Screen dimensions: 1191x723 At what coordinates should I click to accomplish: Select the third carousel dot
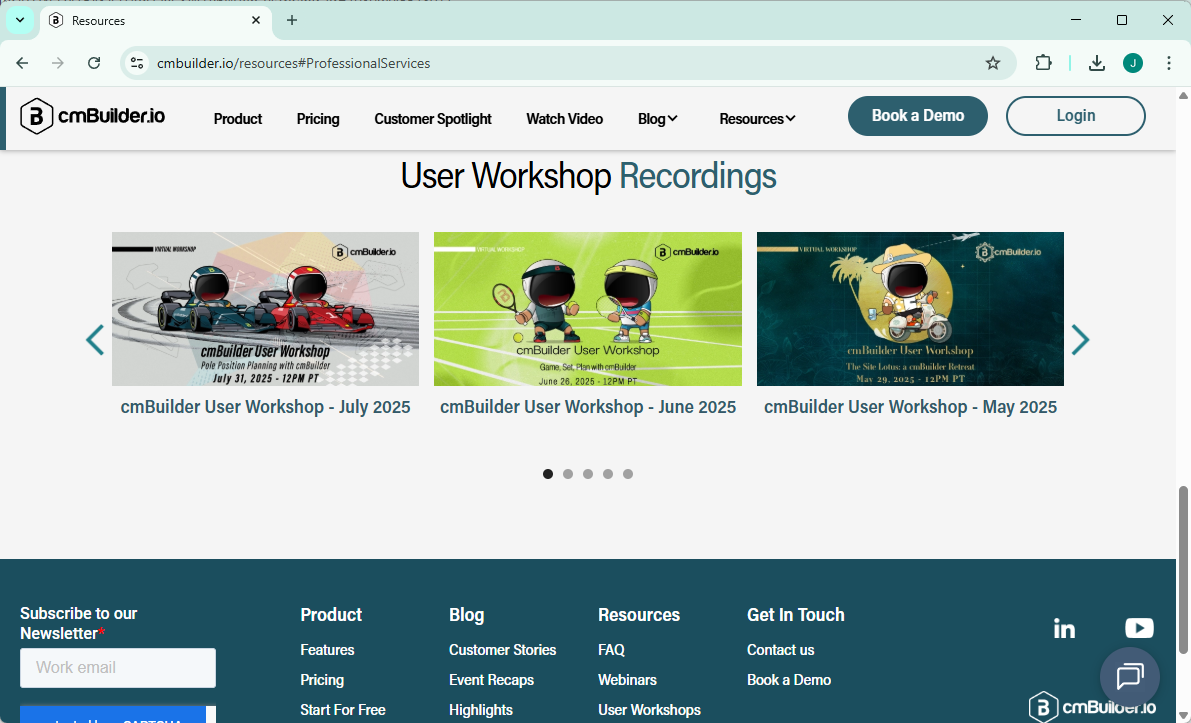click(x=588, y=474)
